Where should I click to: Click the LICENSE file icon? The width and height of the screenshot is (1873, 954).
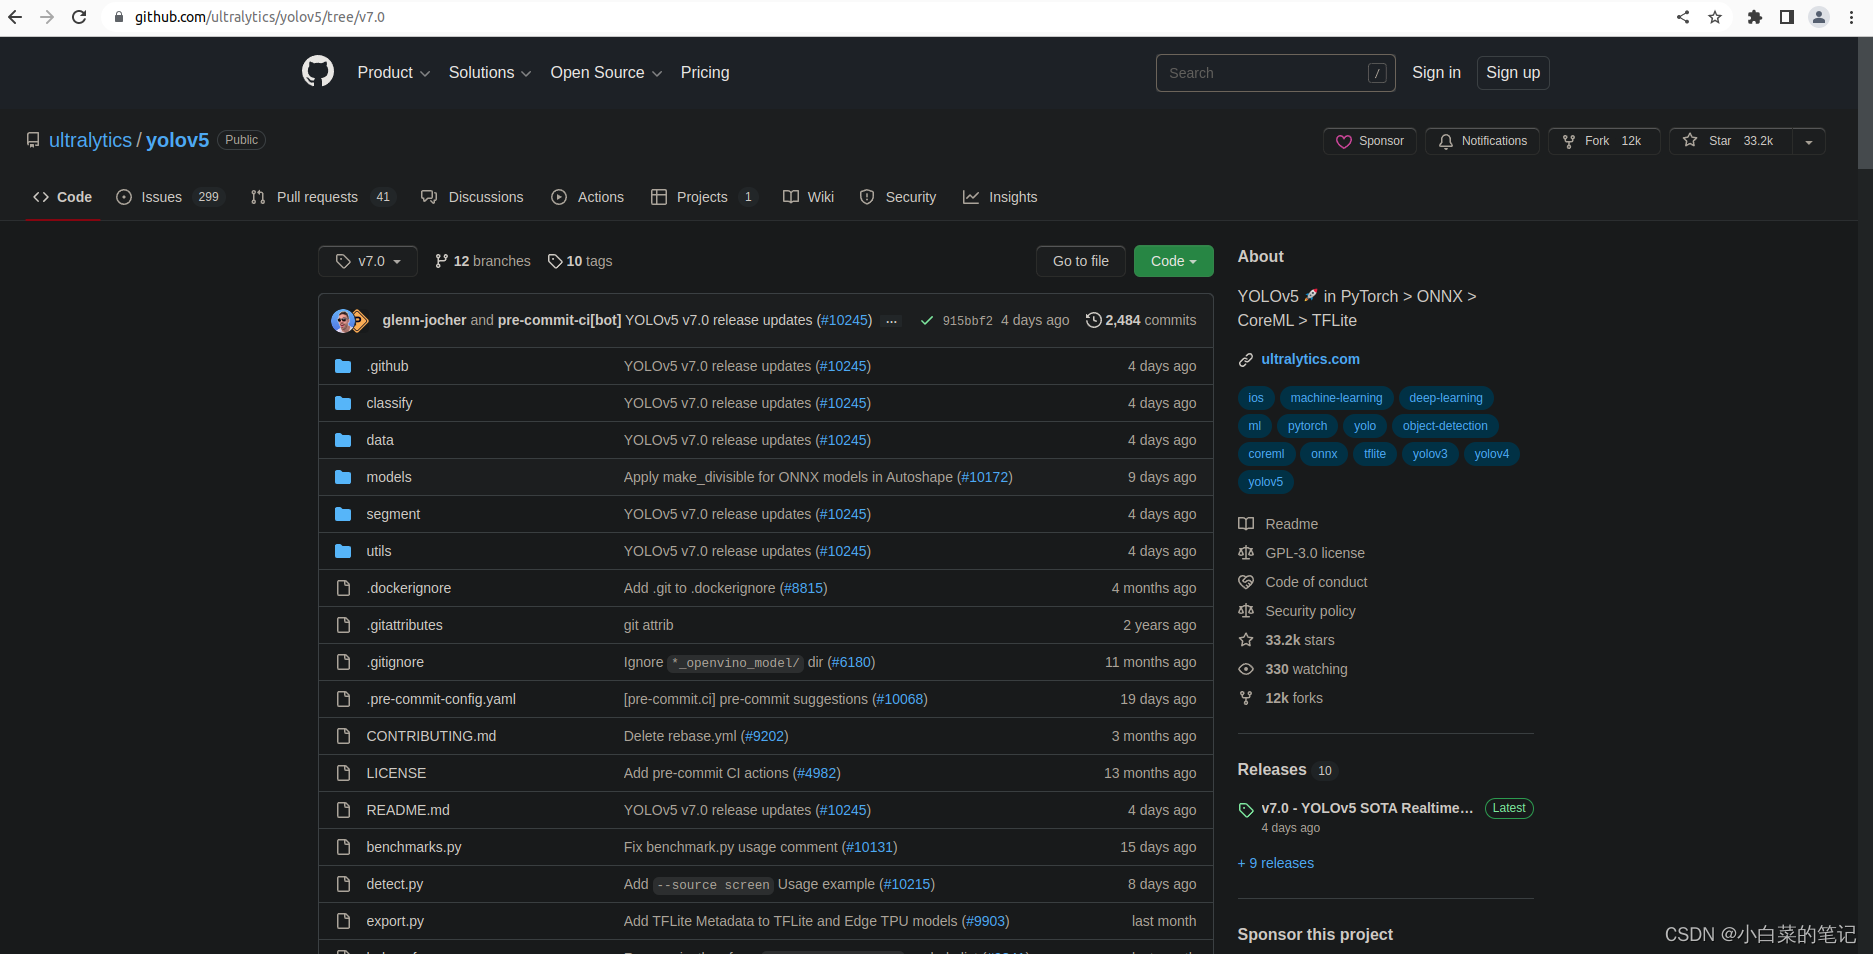coord(343,773)
